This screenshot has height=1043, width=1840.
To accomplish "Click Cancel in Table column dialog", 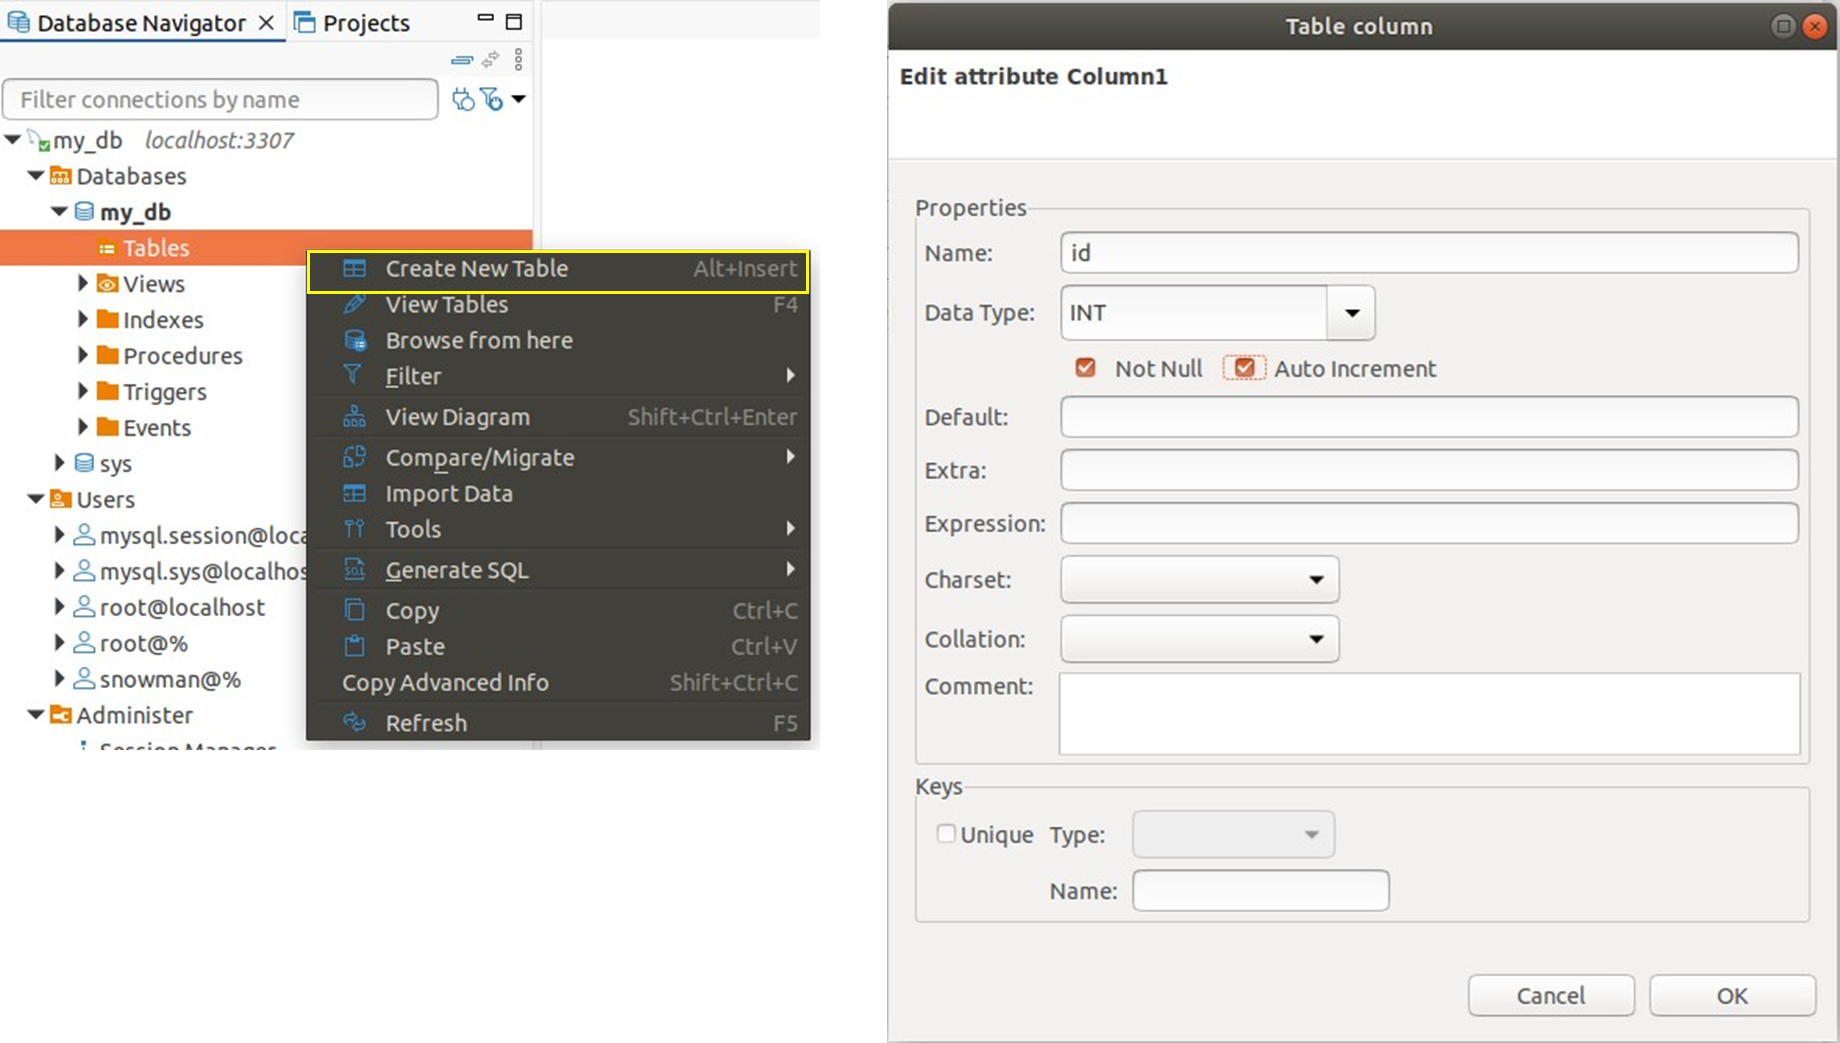I will (x=1551, y=995).
